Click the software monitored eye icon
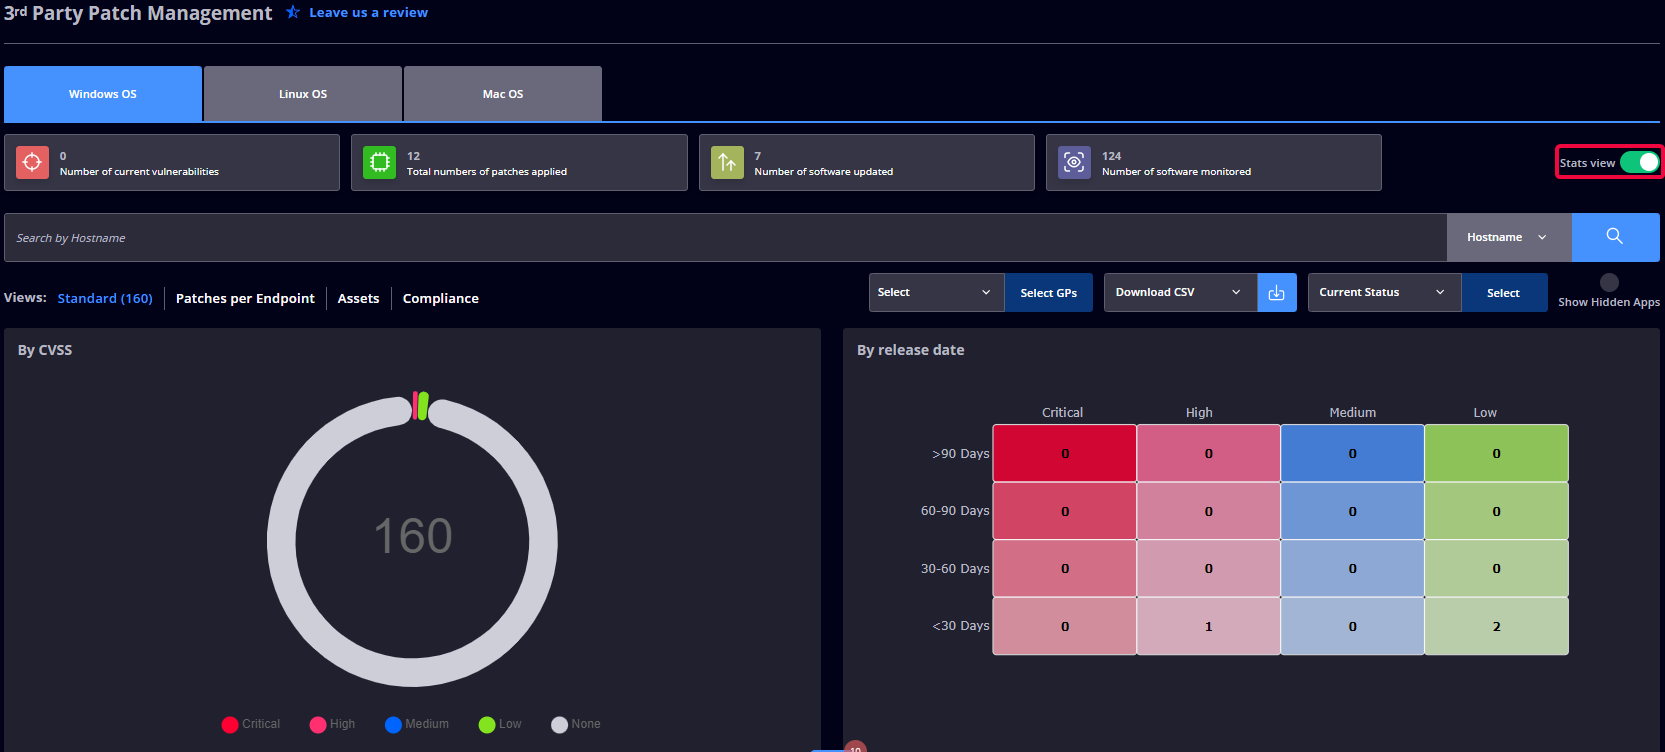The width and height of the screenshot is (1665, 752). point(1074,162)
